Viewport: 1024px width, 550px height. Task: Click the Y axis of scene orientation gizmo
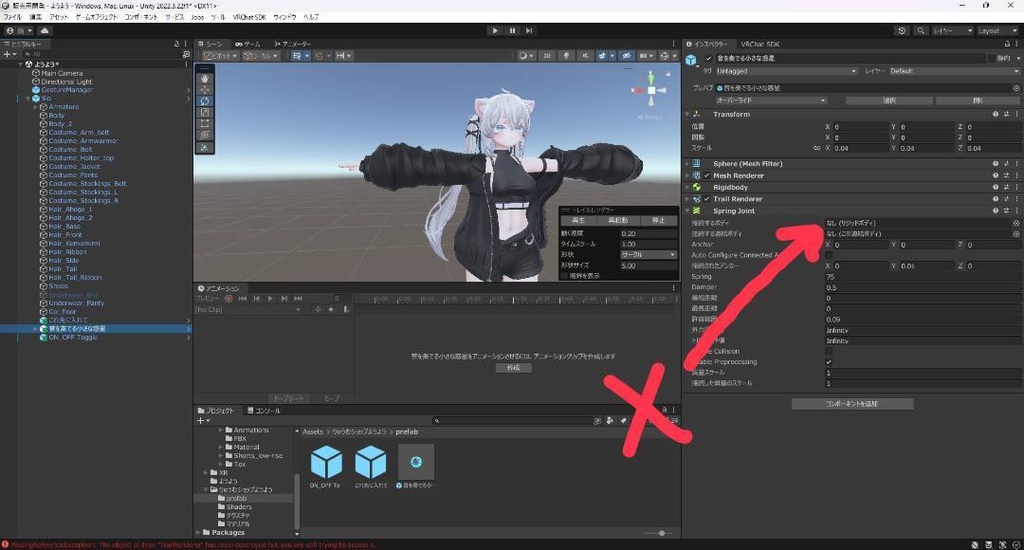coord(651,77)
